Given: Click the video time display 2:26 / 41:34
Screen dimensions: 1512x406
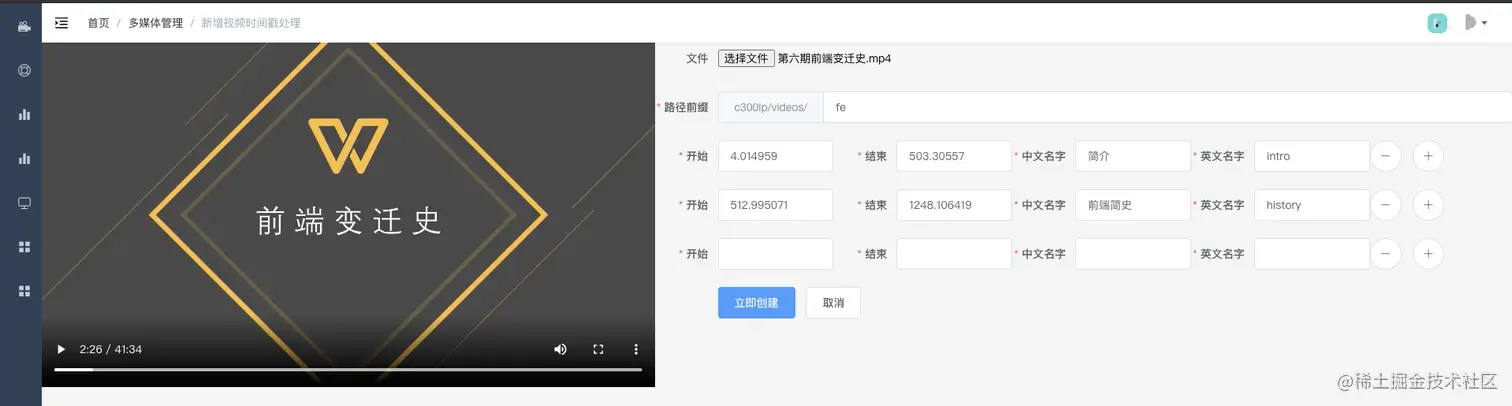Looking at the screenshot, I should pyautogui.click(x=111, y=349).
